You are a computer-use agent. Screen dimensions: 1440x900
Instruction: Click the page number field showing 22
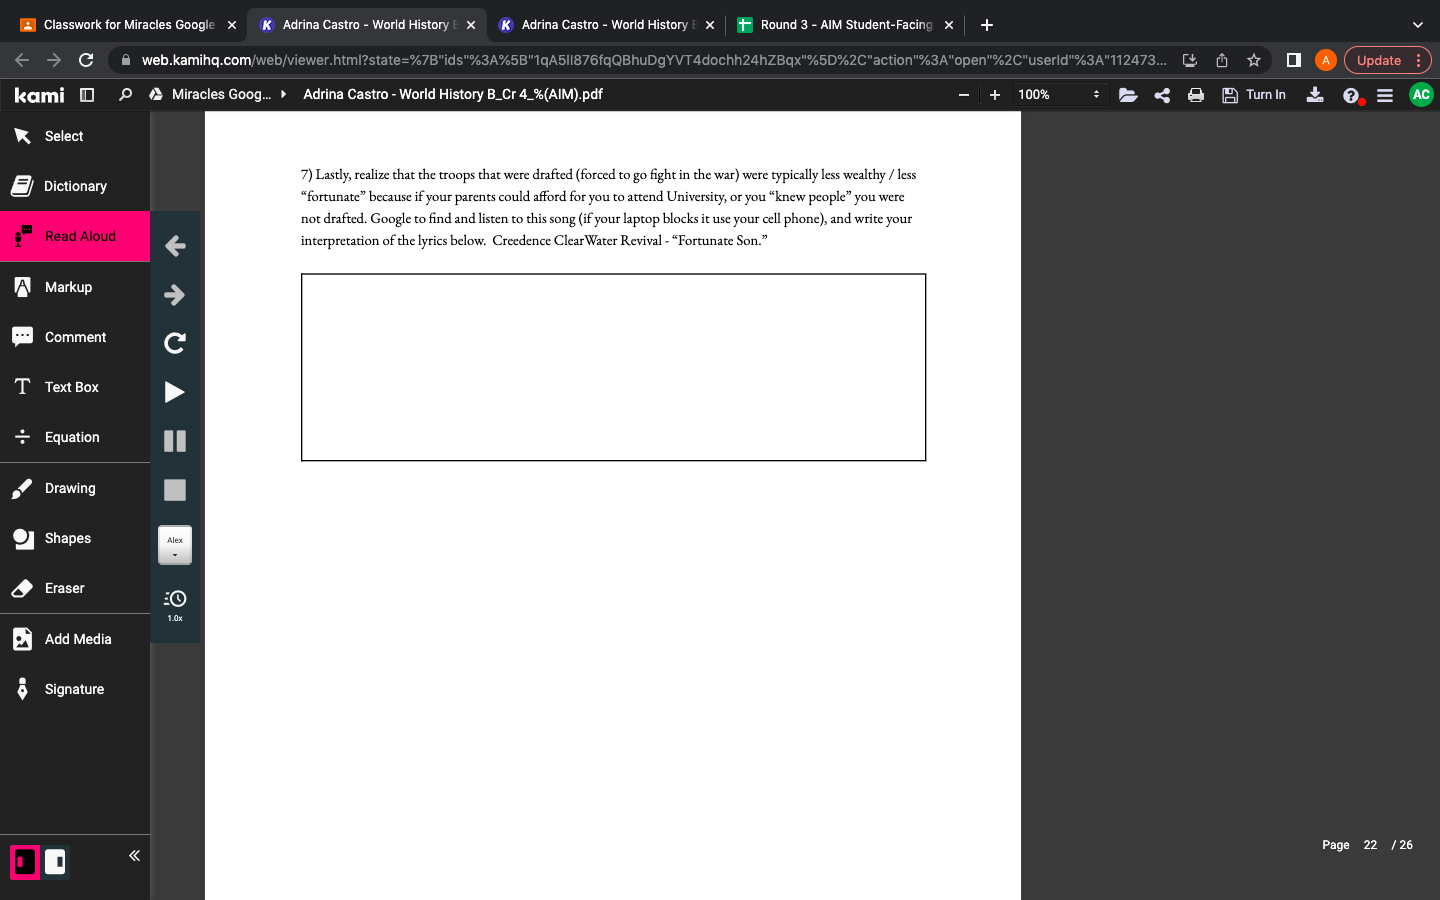[1369, 845]
